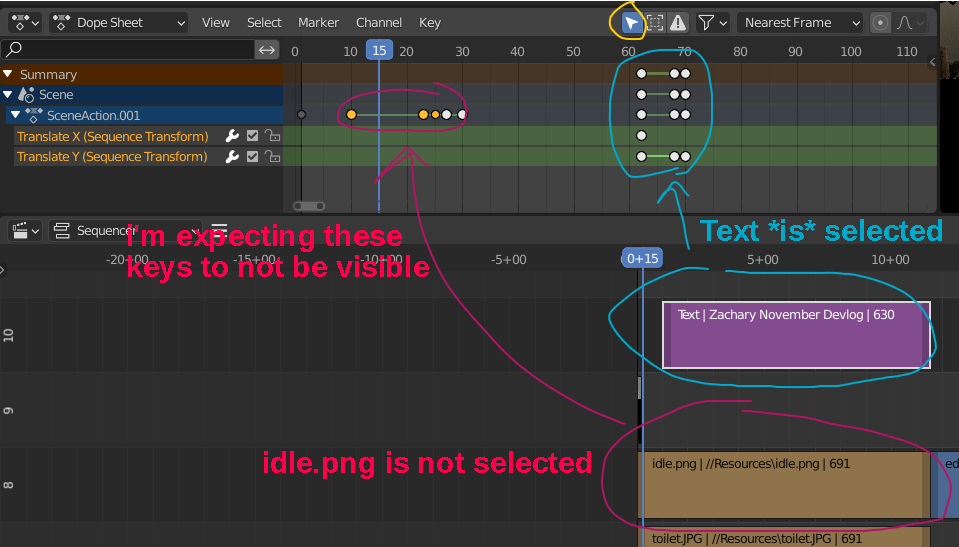Image resolution: width=959 pixels, height=547 pixels.
Task: Toggle Show Hidden dashed-box icon
Action: point(654,23)
